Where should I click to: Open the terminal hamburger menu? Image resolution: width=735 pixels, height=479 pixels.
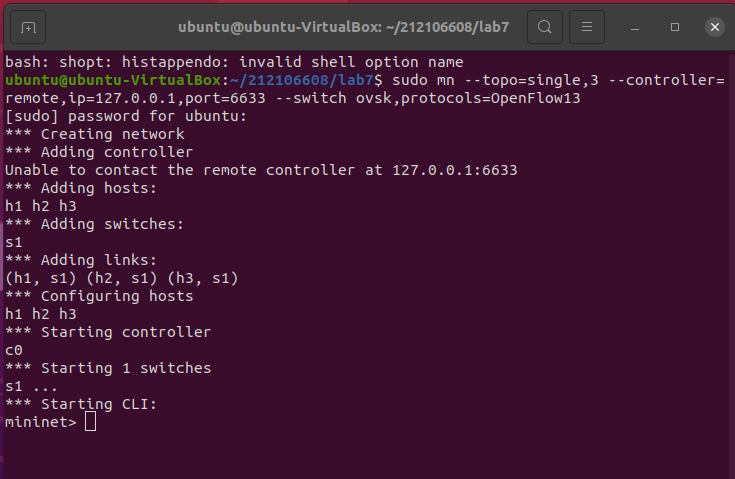(x=589, y=26)
